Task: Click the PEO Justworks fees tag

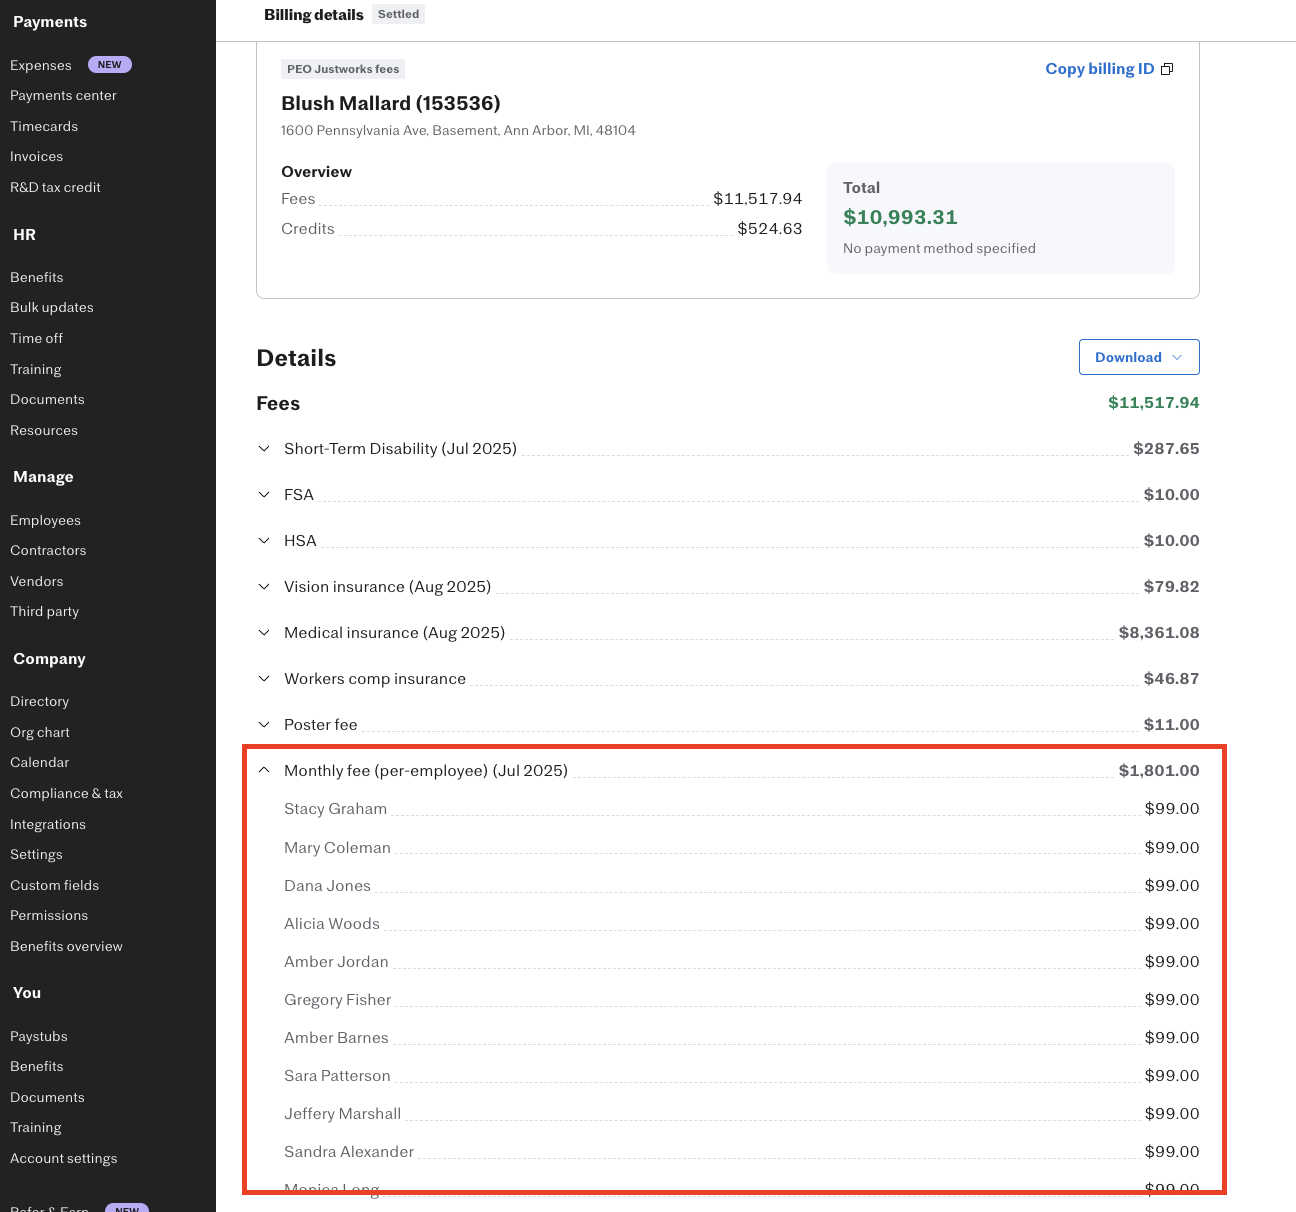Action: [343, 69]
